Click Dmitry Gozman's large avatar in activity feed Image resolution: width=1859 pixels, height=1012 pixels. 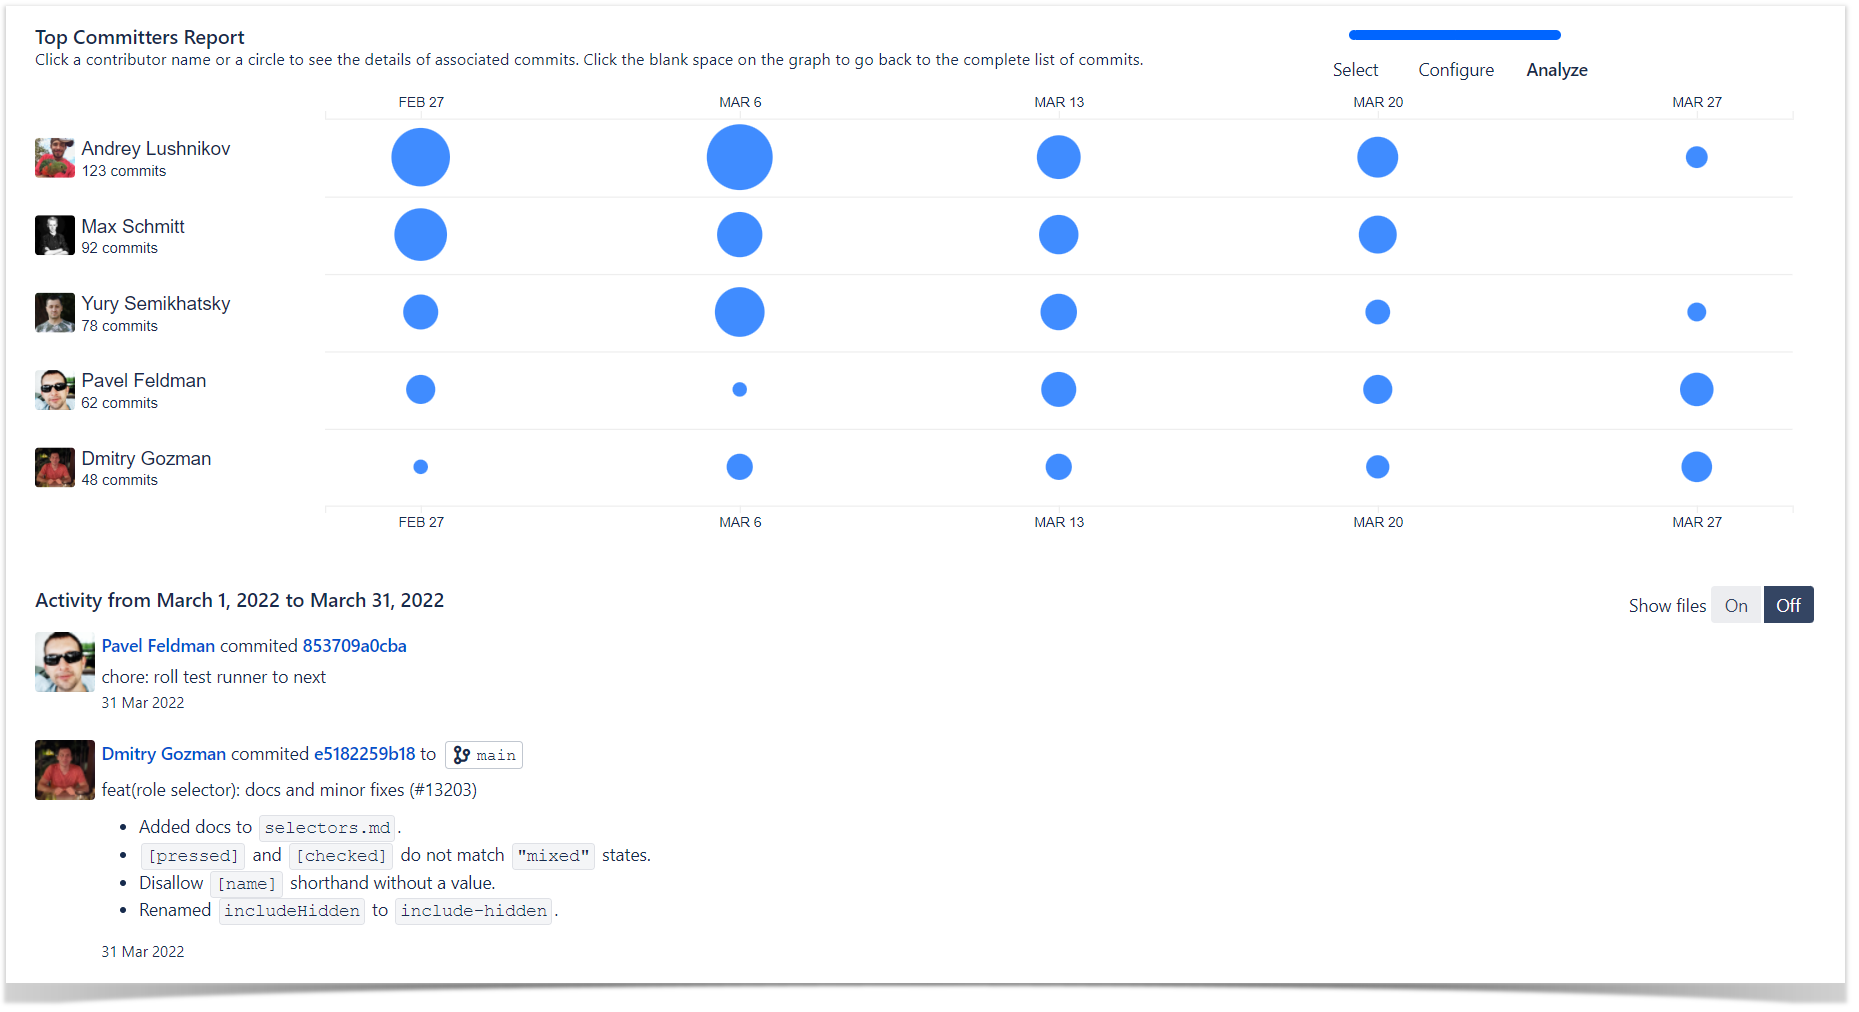tap(65, 770)
